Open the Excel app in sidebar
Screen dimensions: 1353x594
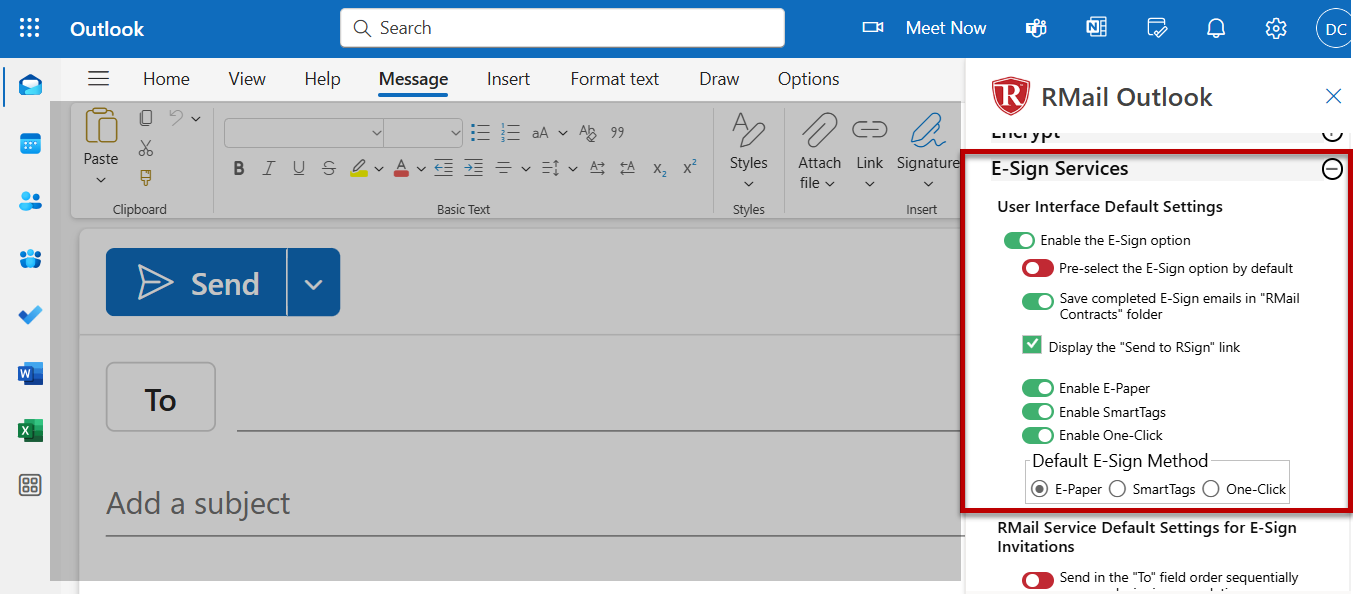[30, 431]
